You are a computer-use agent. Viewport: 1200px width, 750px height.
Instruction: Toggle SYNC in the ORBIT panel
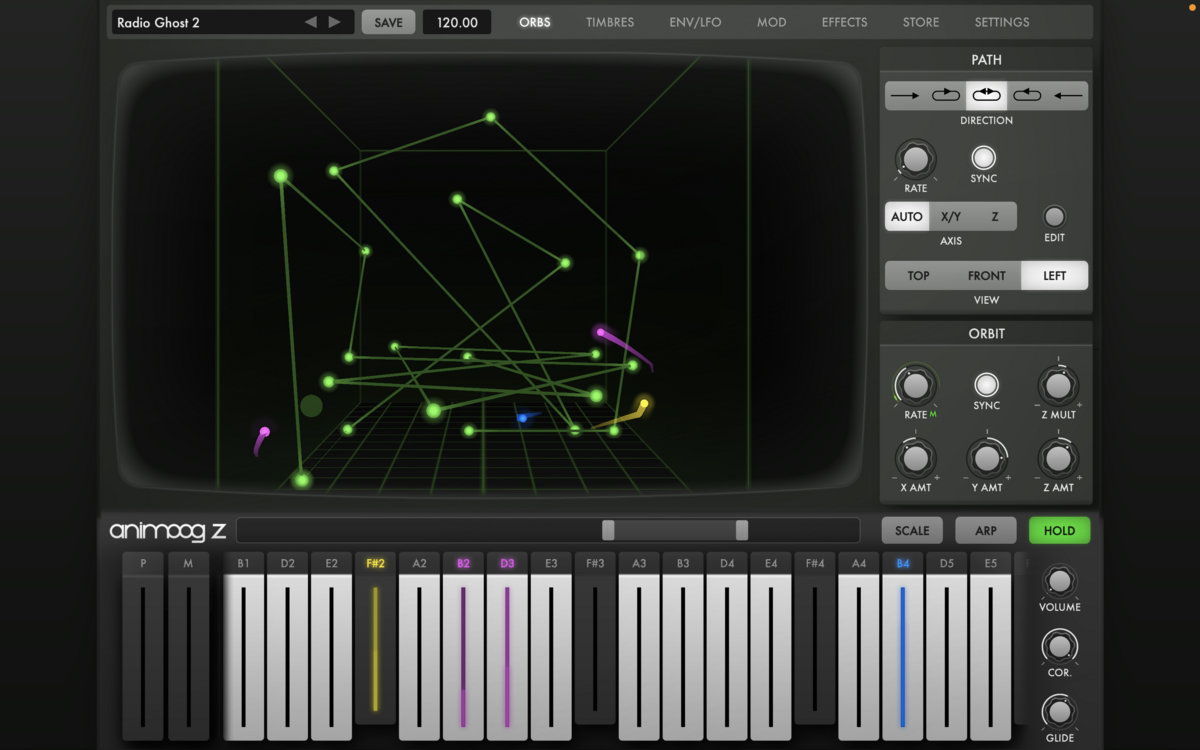[x=986, y=385]
